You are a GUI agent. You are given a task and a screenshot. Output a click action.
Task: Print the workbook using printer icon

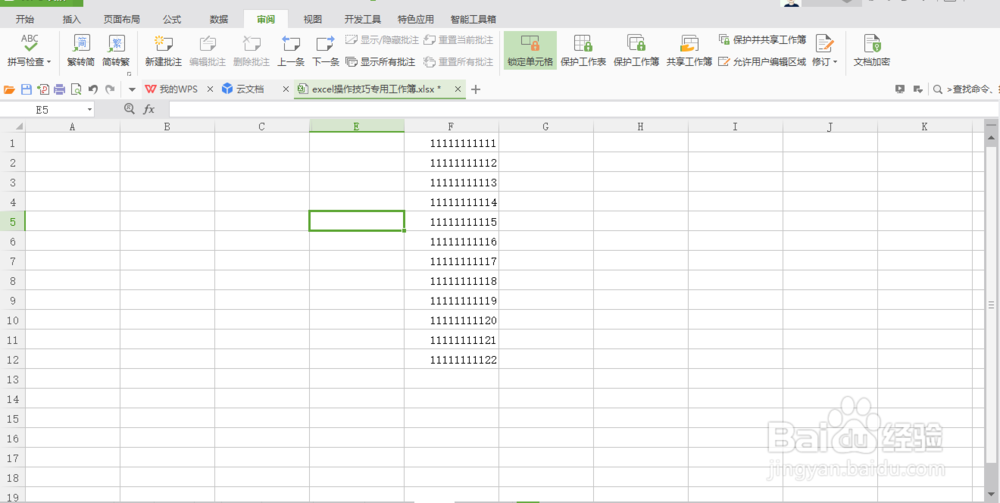[x=60, y=89]
